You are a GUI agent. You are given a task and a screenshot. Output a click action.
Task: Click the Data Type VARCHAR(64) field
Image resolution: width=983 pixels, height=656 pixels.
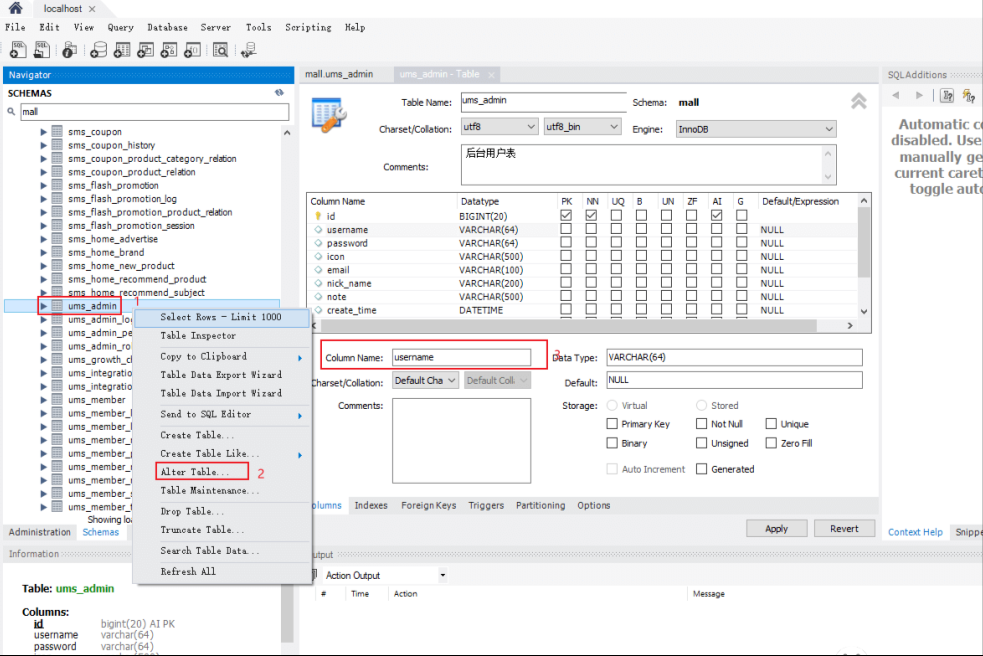(x=734, y=357)
